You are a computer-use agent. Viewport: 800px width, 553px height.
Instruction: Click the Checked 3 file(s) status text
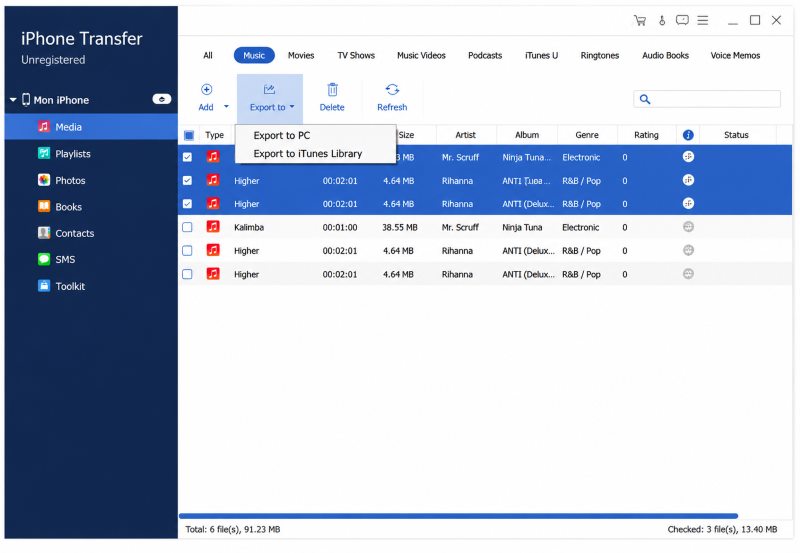pos(722,529)
